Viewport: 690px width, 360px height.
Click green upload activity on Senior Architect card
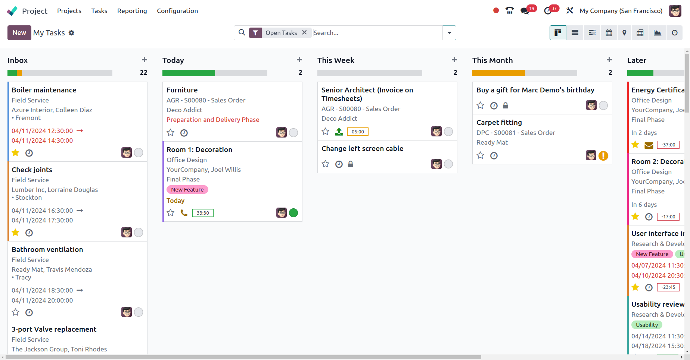pos(339,131)
